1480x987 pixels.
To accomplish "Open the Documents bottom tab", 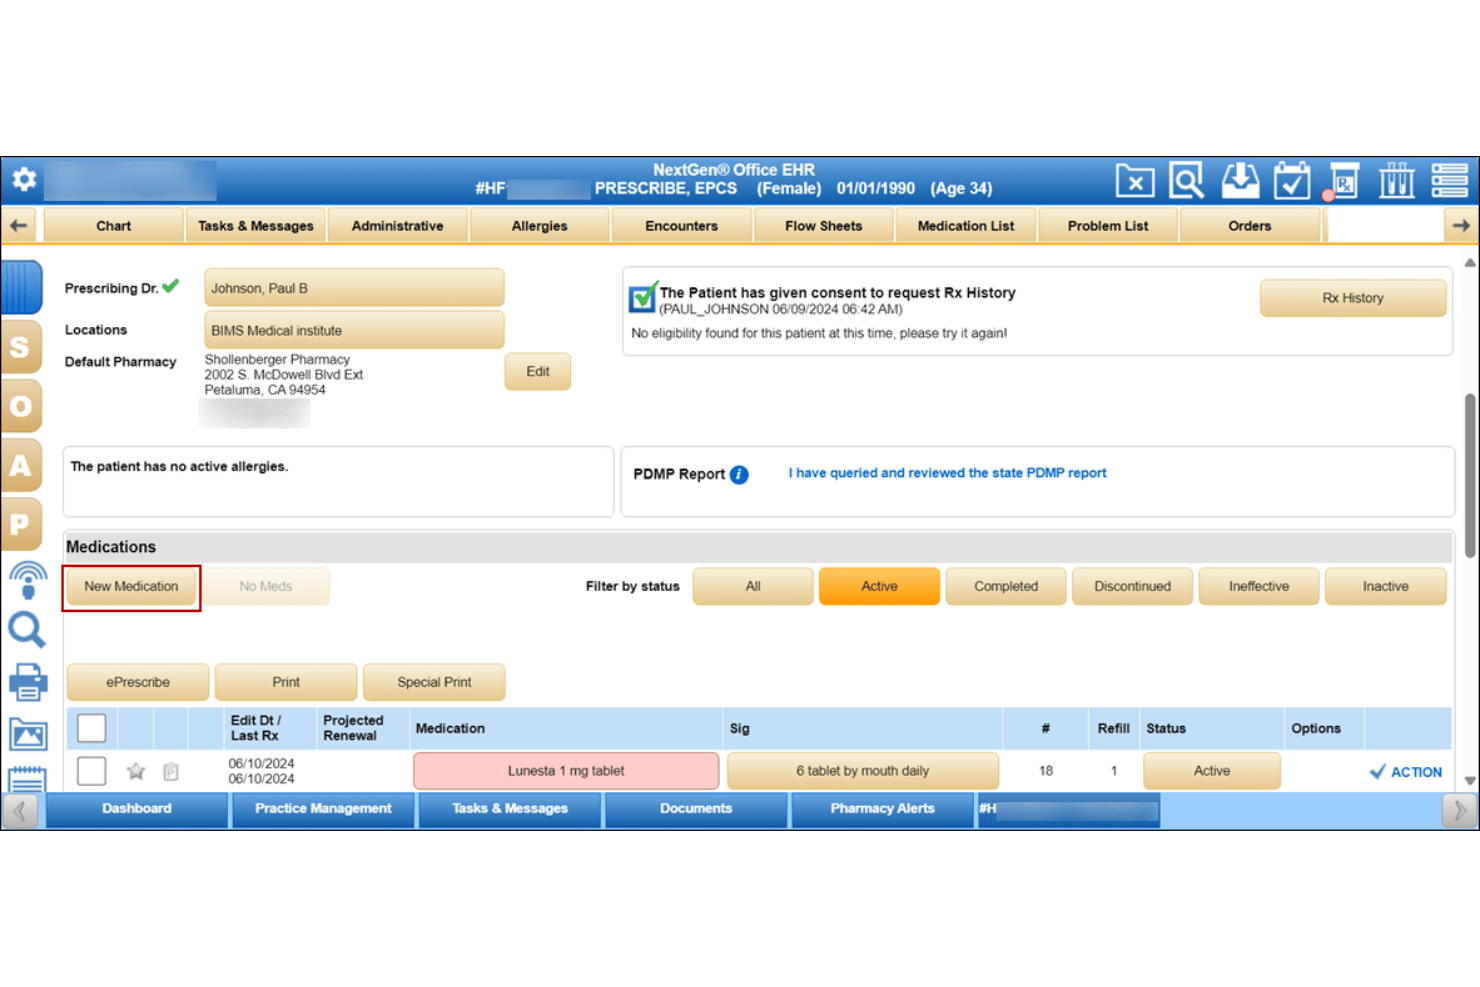I will point(696,809).
